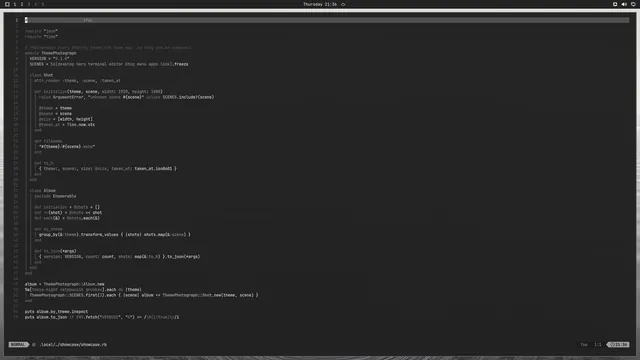Open the launcher icon in the top bar
This screenshot has width=640, height=360.
[x=7, y=4]
